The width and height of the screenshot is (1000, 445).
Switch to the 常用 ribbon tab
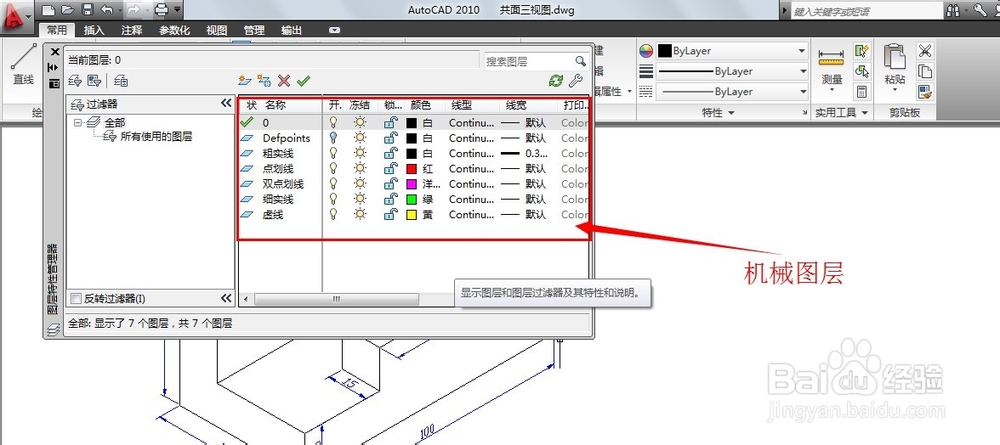[57, 30]
